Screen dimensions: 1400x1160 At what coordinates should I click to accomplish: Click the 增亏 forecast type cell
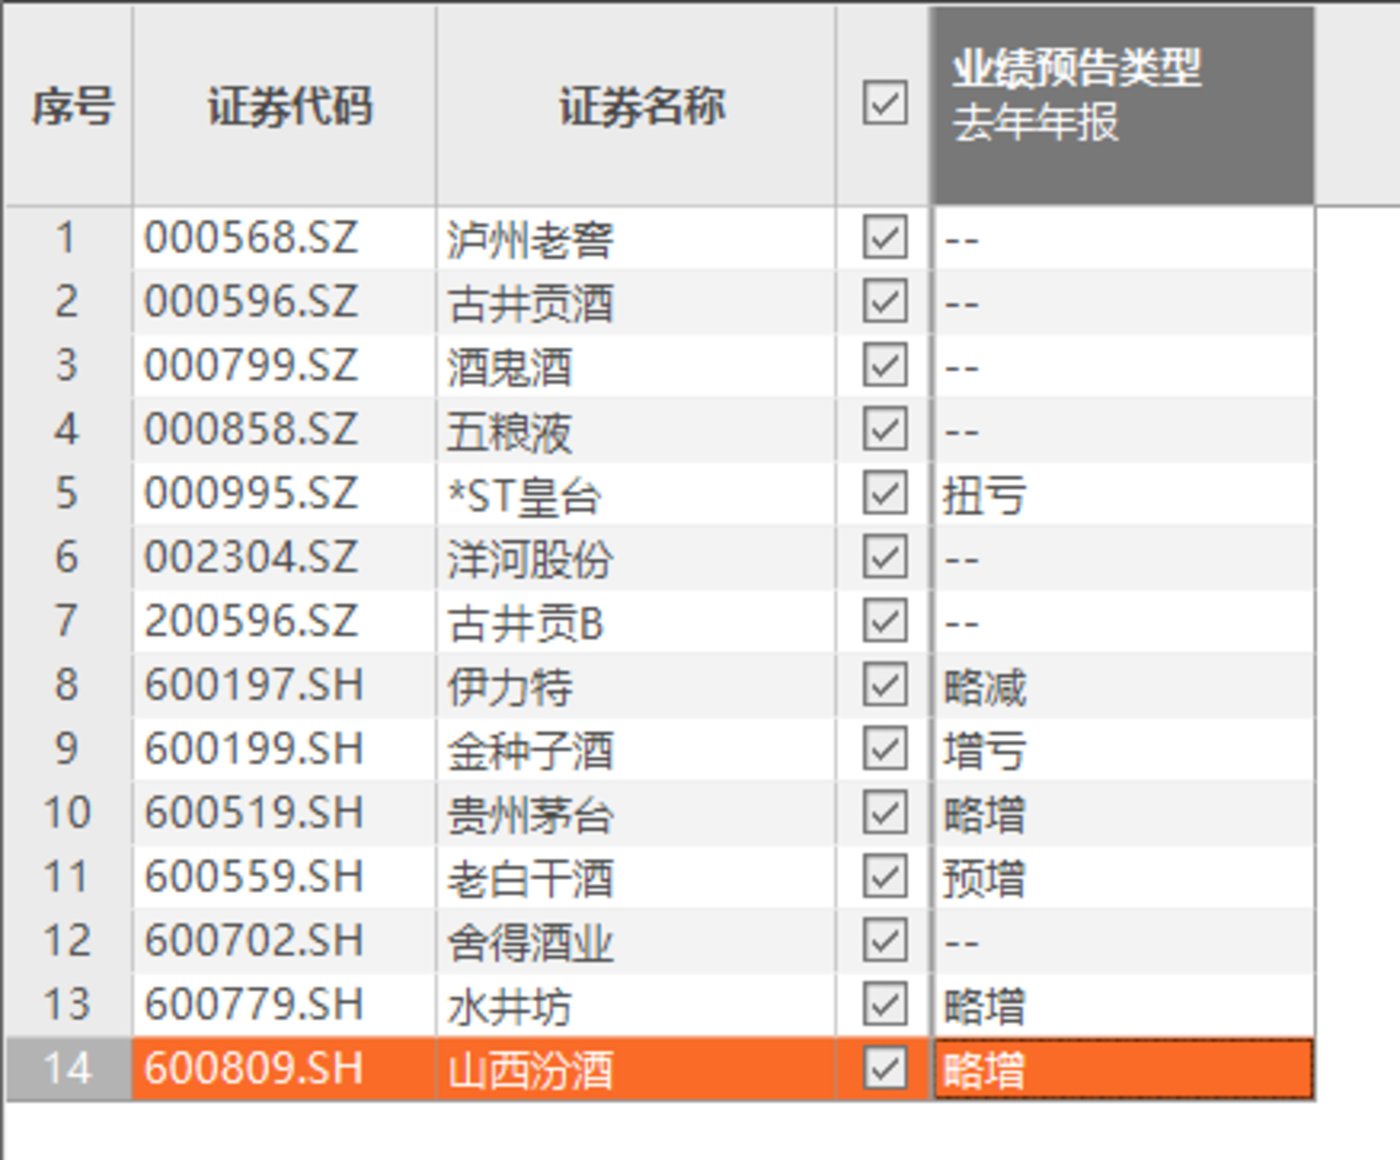(1123, 750)
